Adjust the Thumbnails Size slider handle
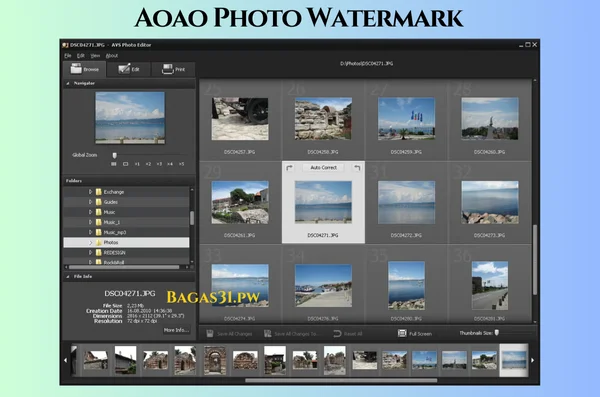This screenshot has width=600, height=397. point(497,333)
